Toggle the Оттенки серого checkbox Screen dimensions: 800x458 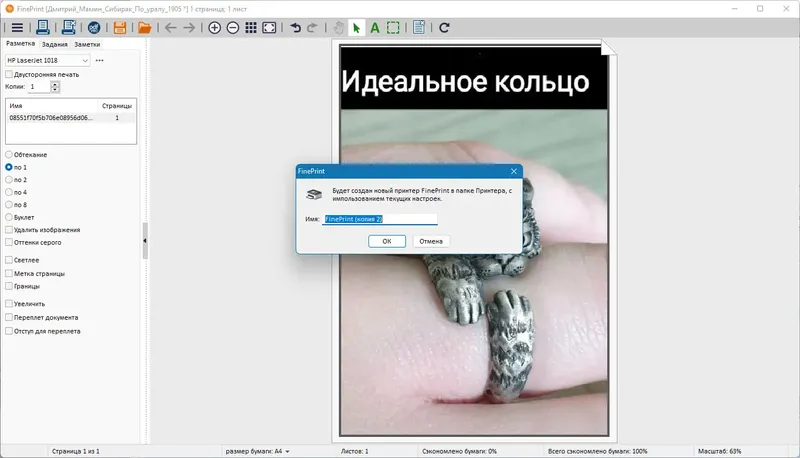coord(9,242)
